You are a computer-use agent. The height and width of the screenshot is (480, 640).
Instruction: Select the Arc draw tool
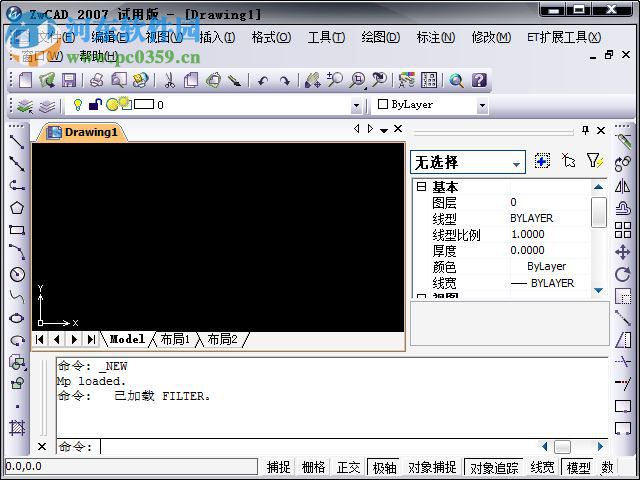coord(17,252)
